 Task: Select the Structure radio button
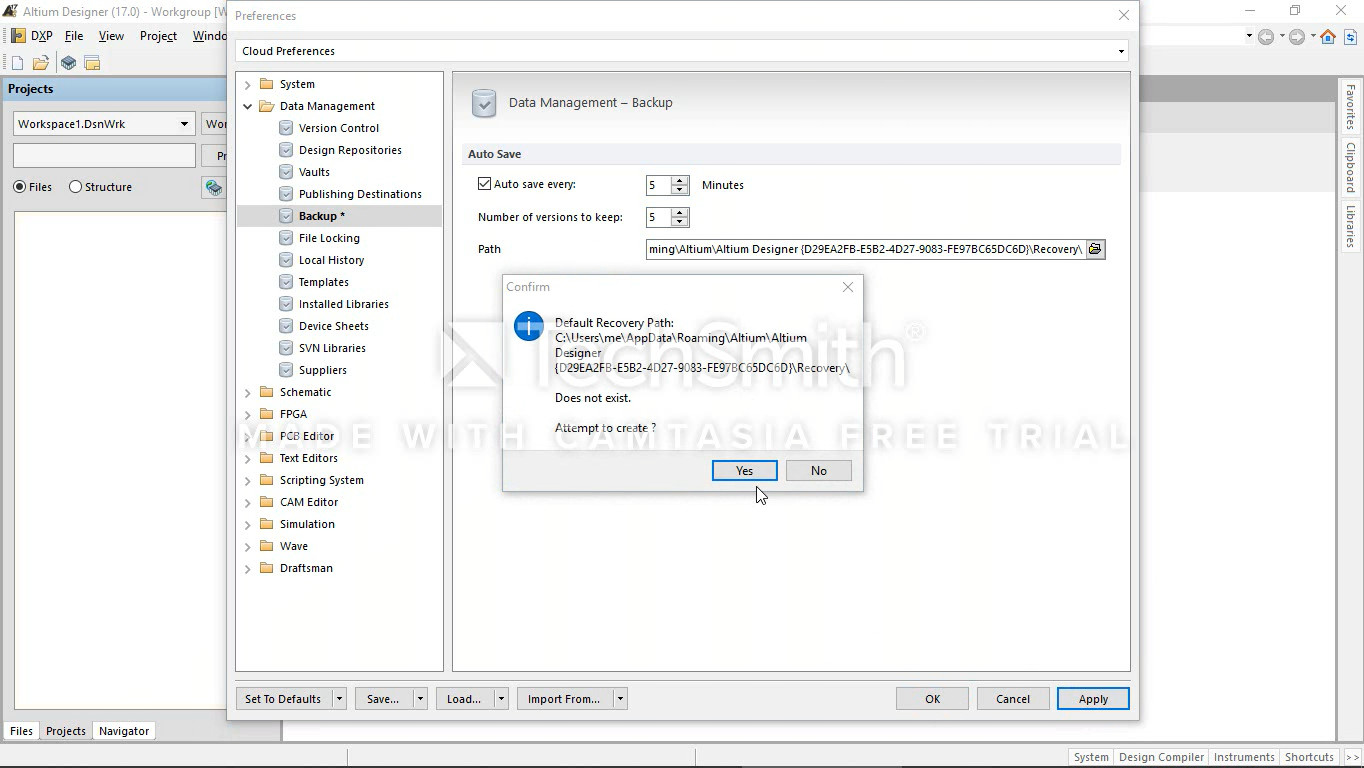76,187
